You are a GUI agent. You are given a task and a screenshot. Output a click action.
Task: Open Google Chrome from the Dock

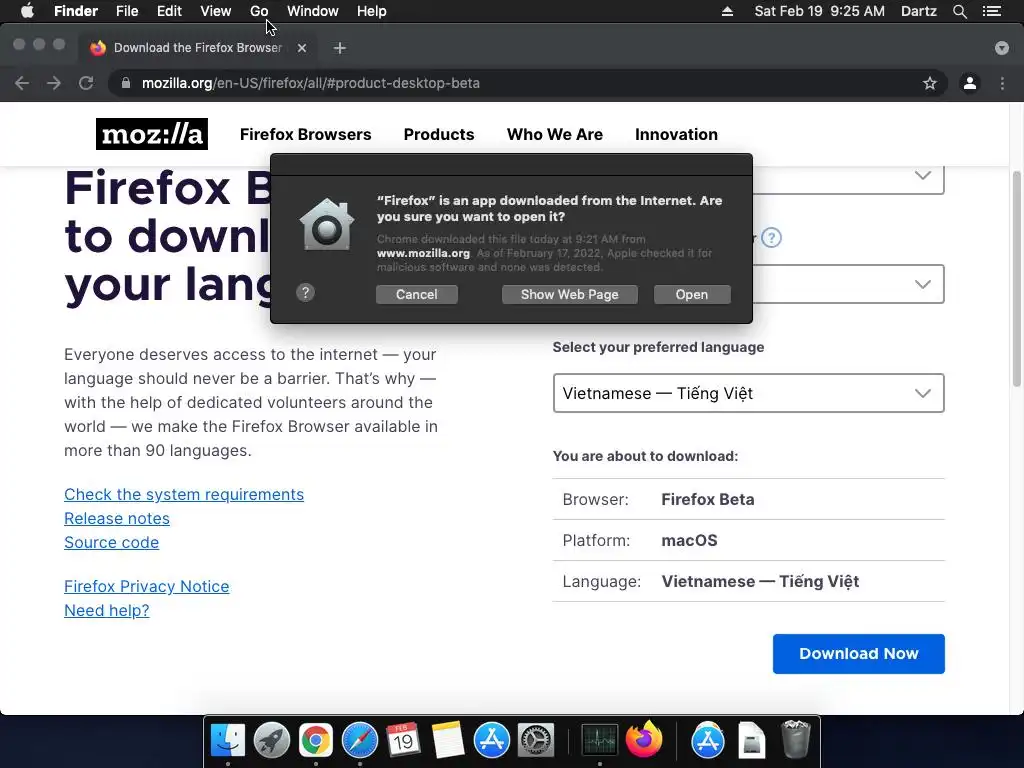[x=315, y=741]
